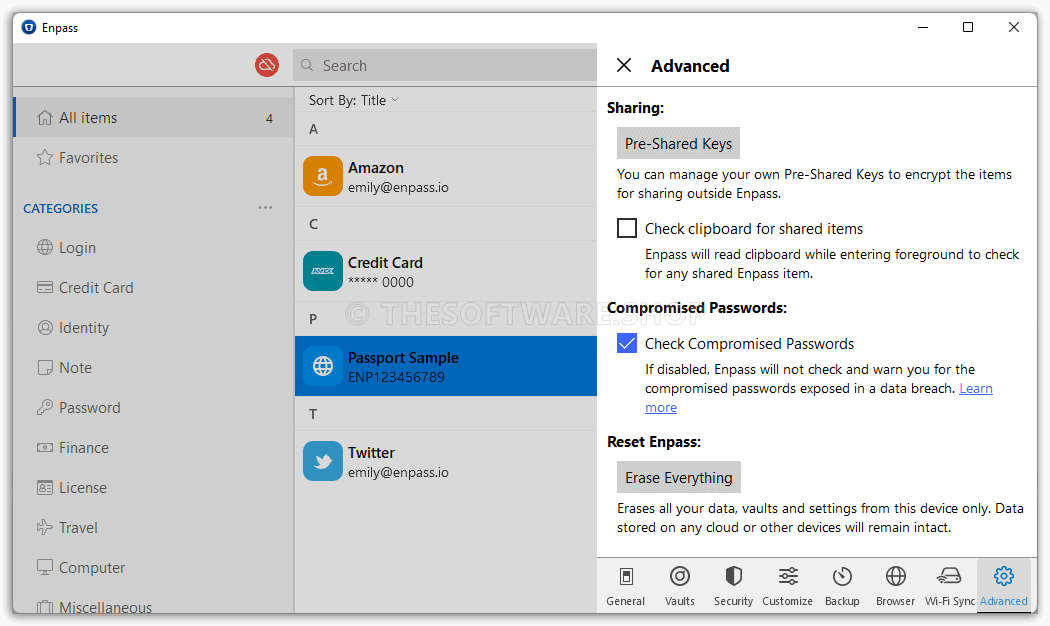Select the Credit Card item title
Viewport: 1050px width, 626px height.
[385, 262]
